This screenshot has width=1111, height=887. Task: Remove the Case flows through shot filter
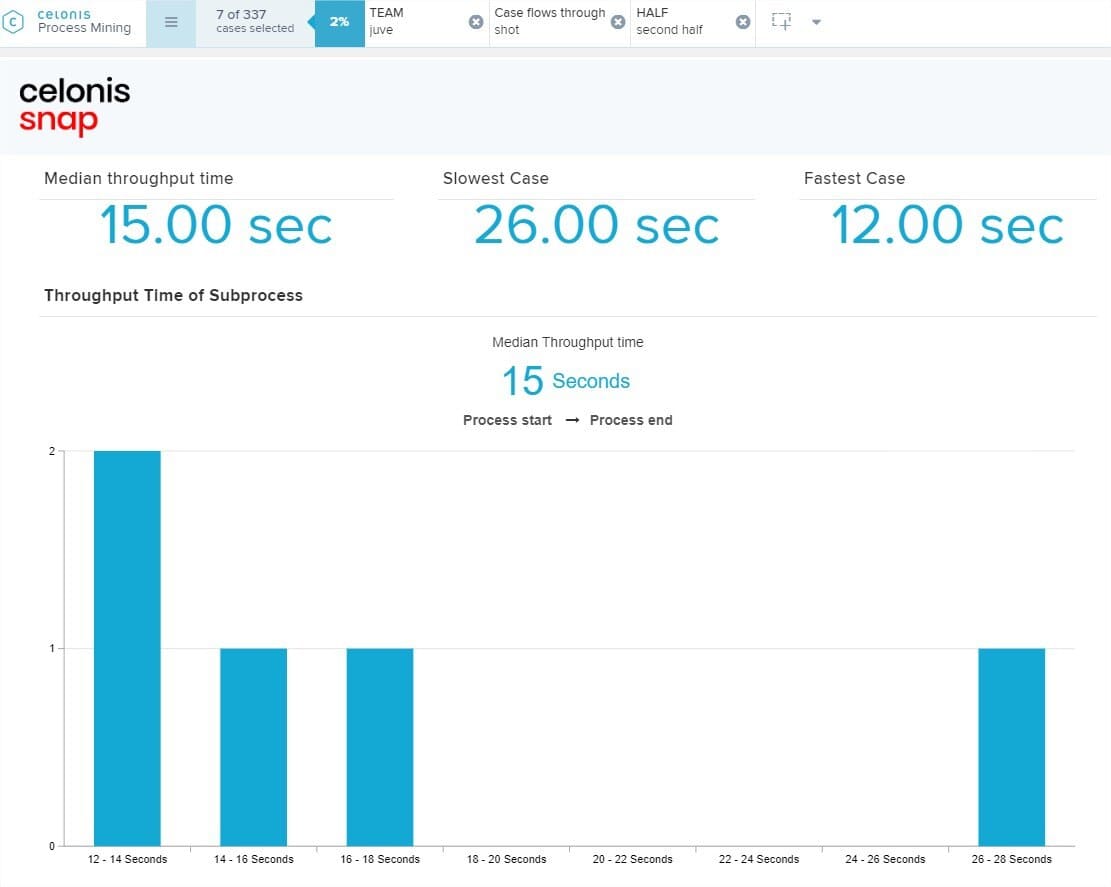(x=618, y=22)
